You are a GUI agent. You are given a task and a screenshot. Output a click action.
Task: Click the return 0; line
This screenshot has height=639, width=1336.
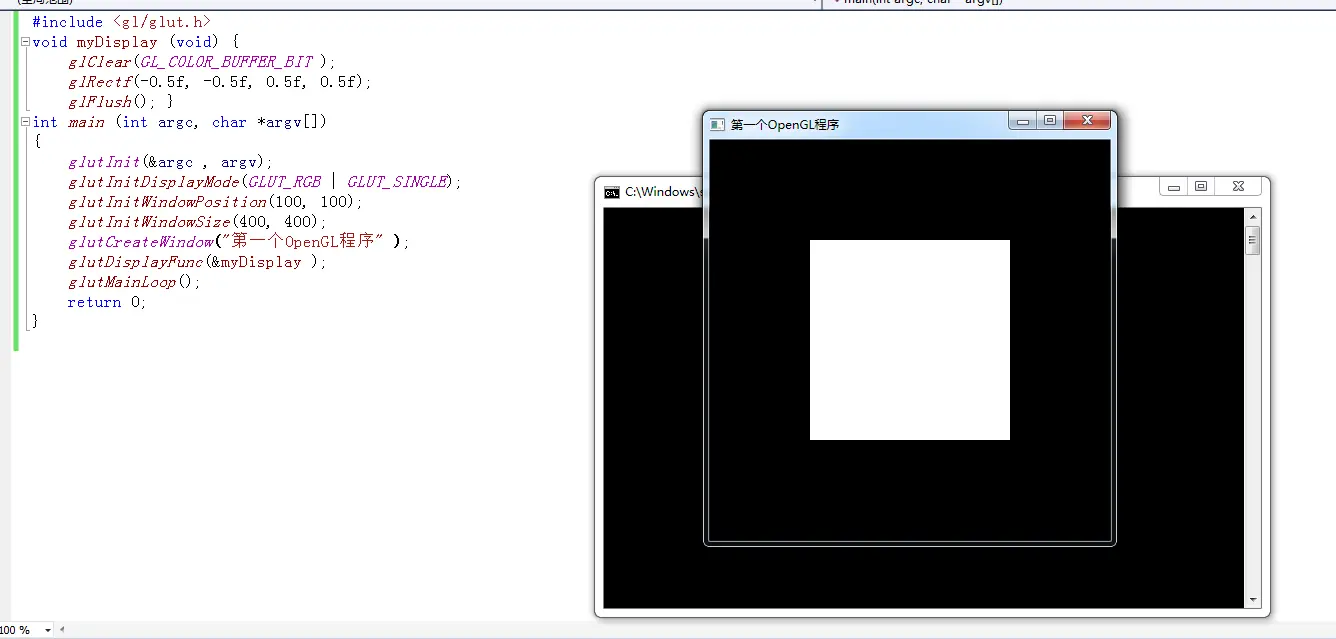pos(107,302)
